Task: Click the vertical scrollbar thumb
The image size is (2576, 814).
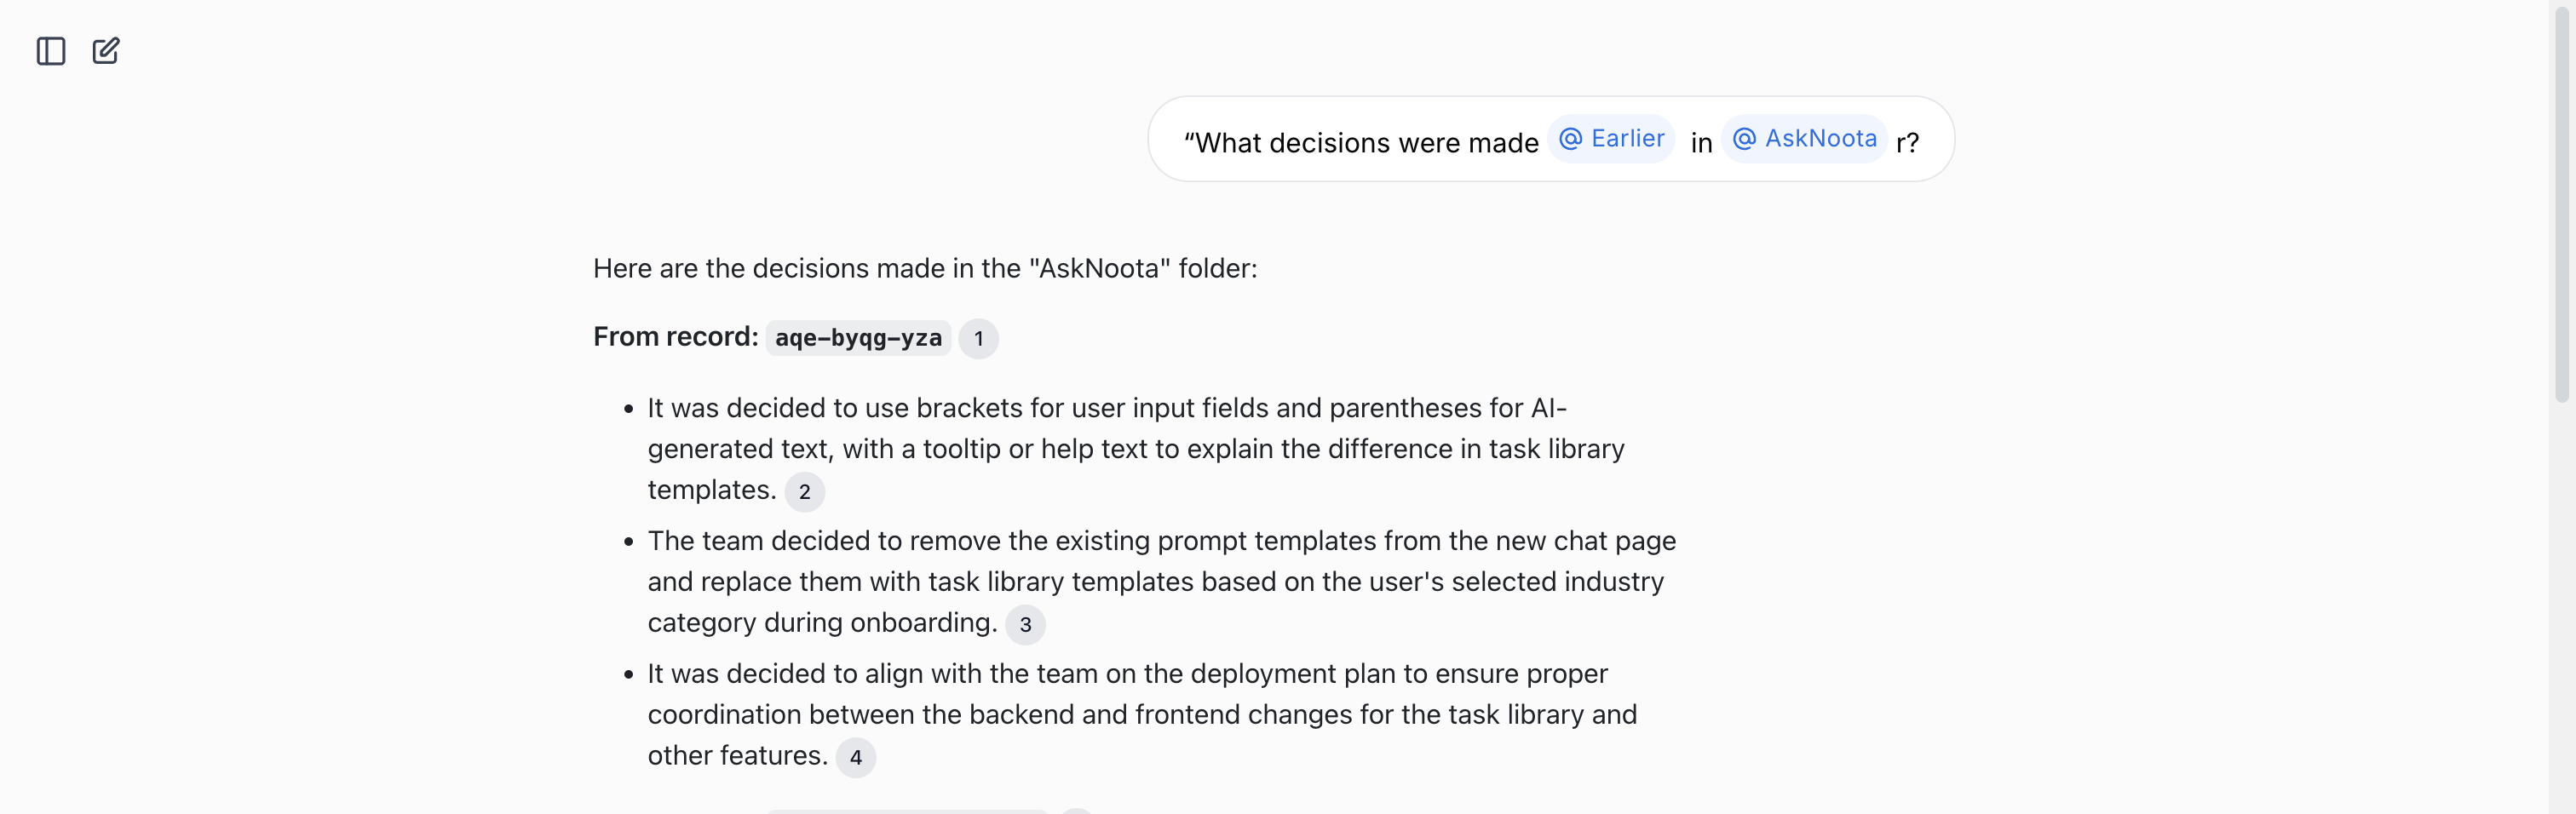Action: click(2561, 200)
